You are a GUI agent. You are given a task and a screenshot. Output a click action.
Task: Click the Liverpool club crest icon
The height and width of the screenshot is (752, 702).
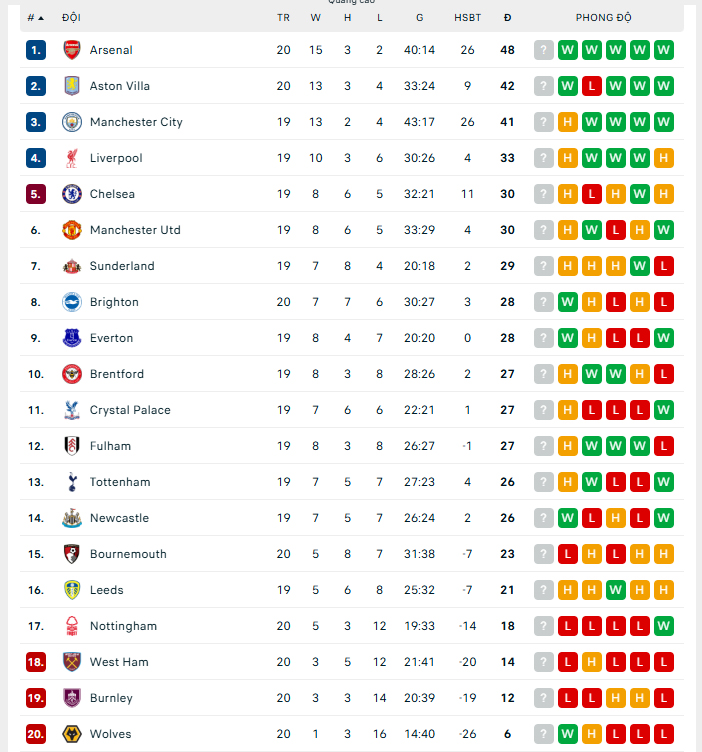(71, 158)
